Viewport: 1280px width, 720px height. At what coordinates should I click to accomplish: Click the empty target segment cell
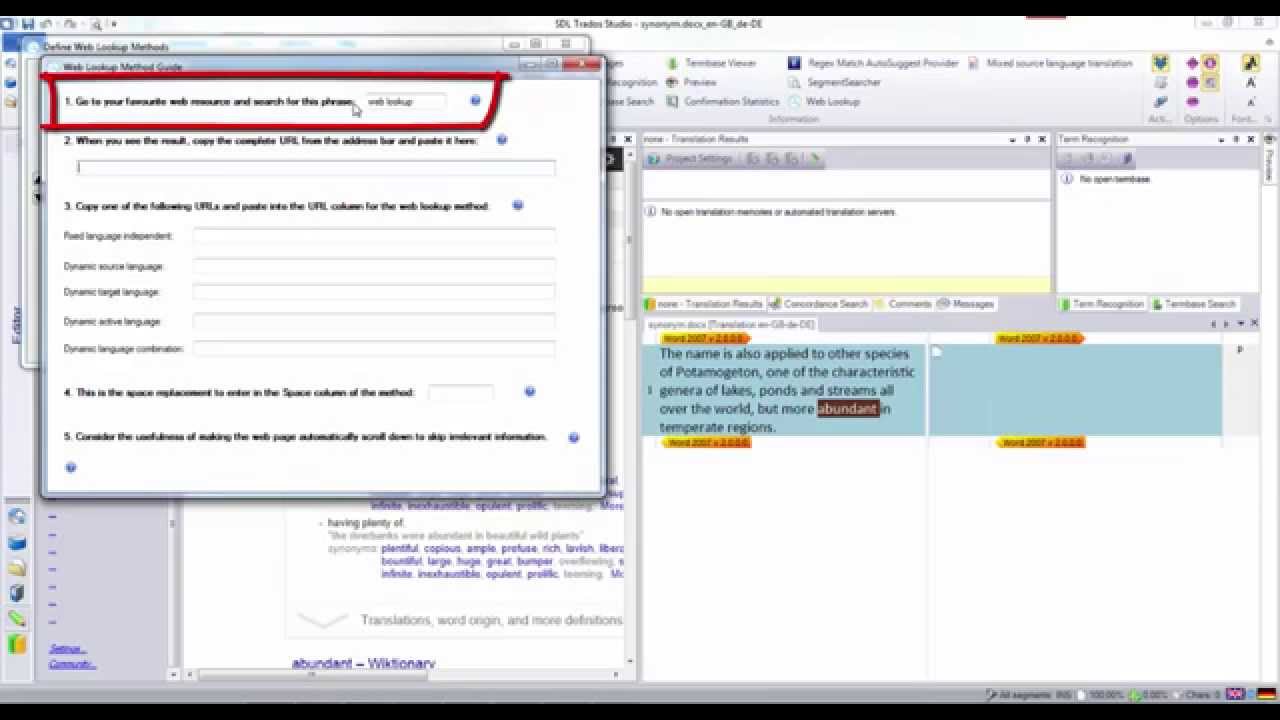[1075, 390]
